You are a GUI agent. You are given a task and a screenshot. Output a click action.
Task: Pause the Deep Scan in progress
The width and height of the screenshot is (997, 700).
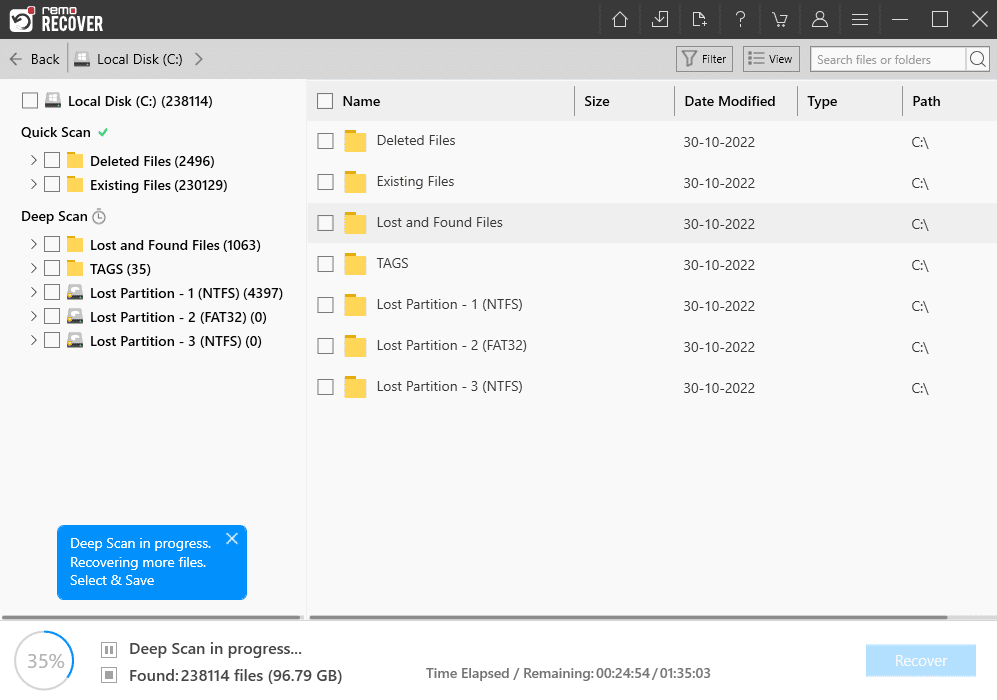(x=108, y=648)
